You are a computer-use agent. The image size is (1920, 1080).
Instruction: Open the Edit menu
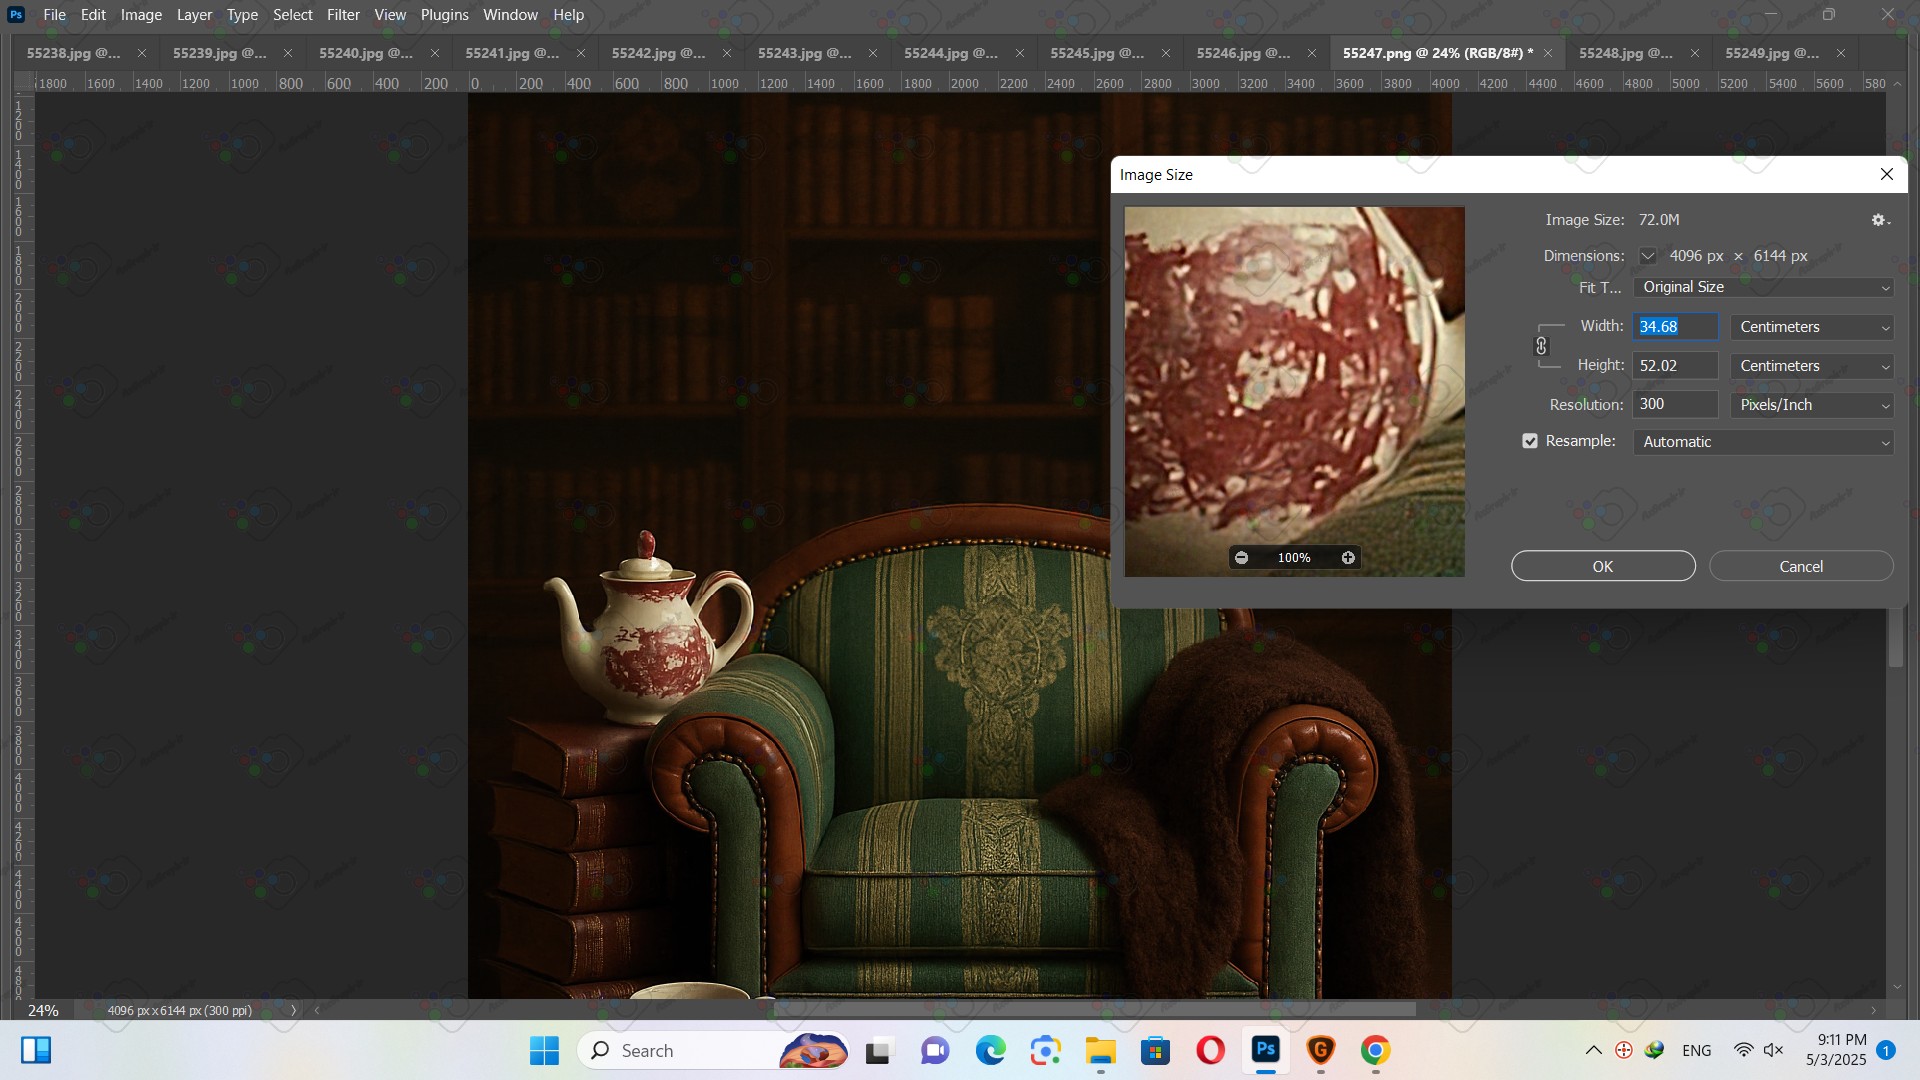point(93,15)
